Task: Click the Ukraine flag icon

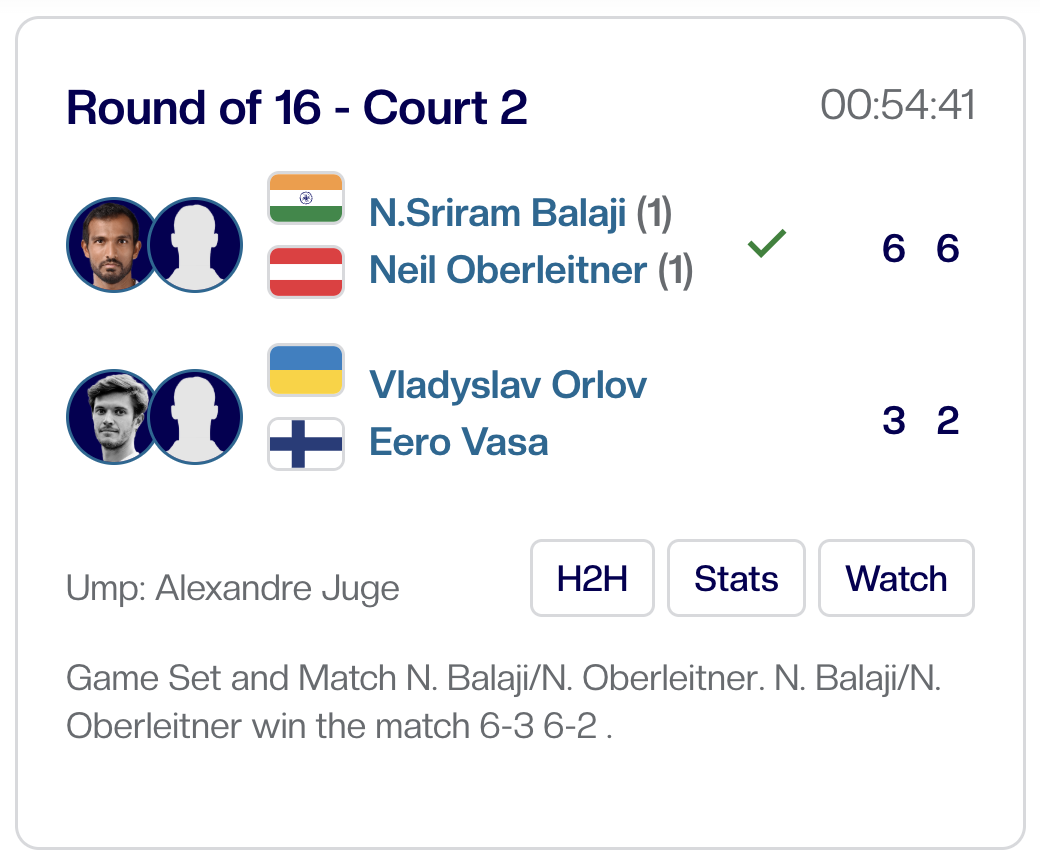Action: [306, 370]
